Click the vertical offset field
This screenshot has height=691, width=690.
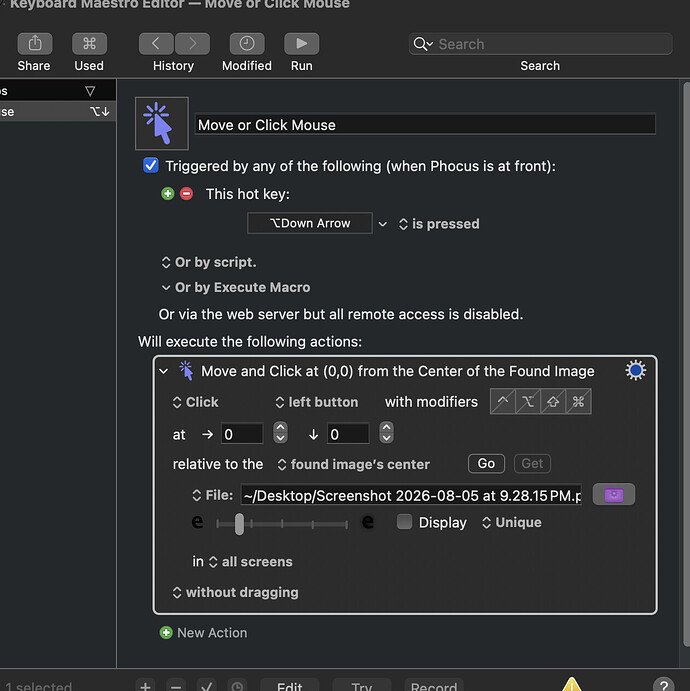[x=348, y=434]
